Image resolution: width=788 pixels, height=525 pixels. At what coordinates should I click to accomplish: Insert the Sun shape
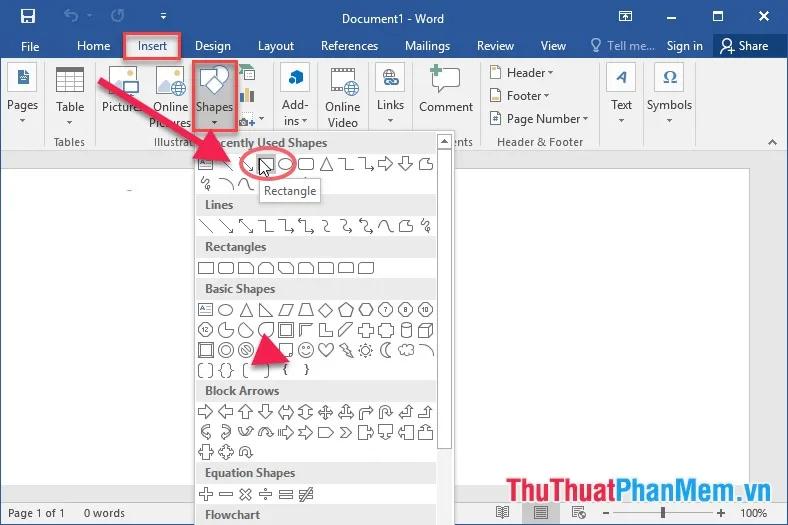pyautogui.click(x=366, y=350)
